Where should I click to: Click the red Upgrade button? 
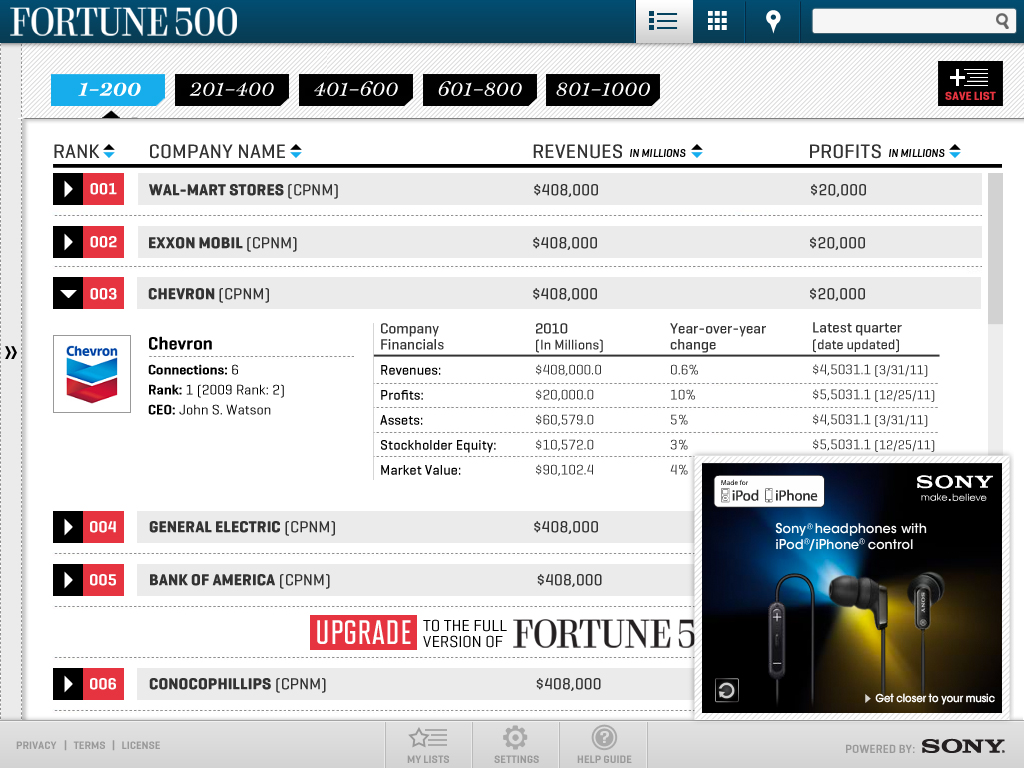[362, 632]
